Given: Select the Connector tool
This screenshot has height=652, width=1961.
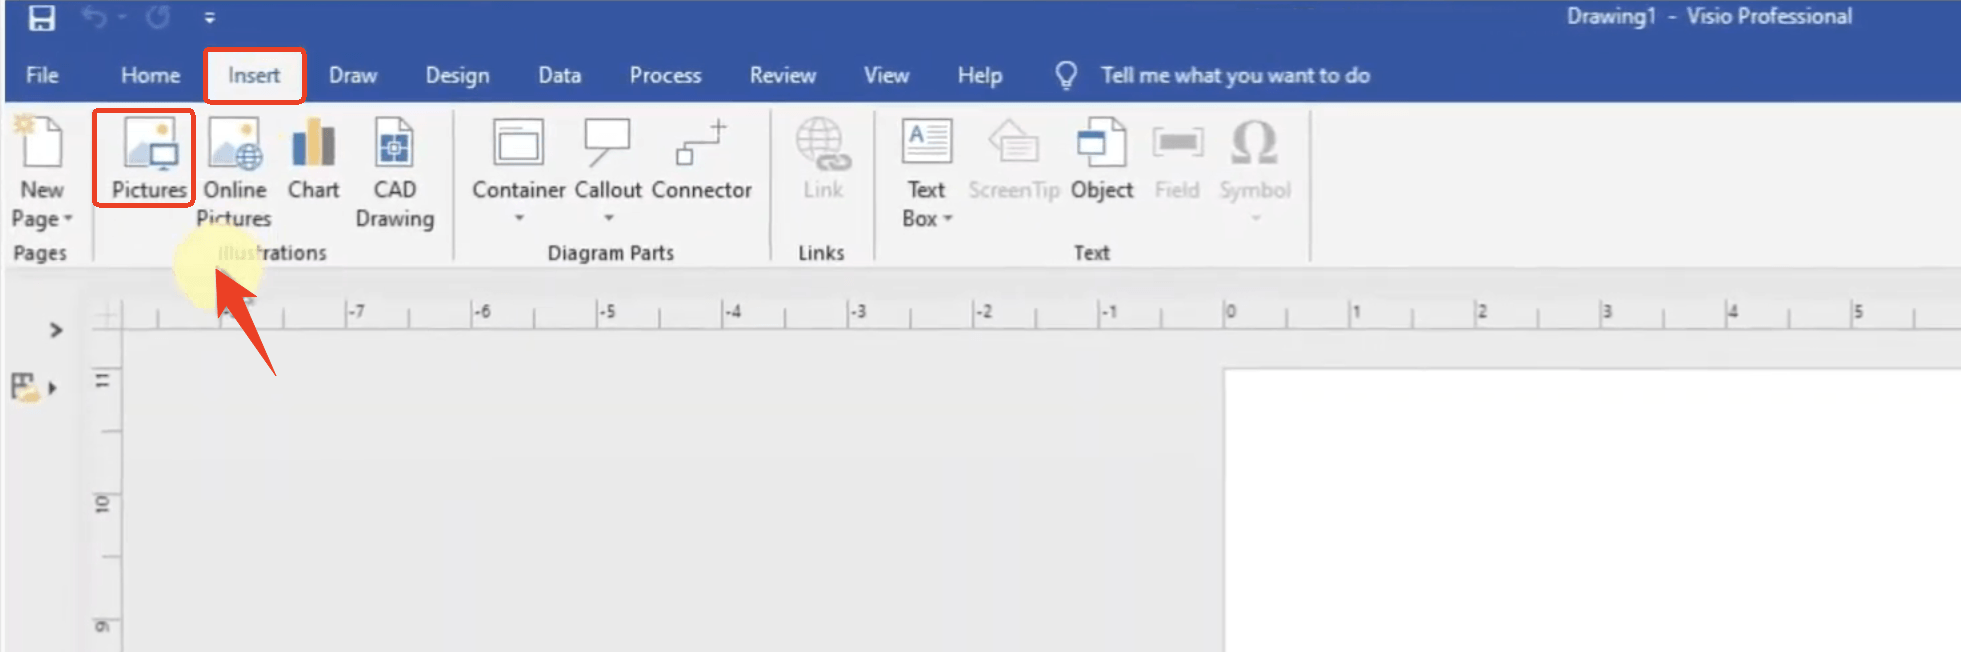Looking at the screenshot, I should coord(701,157).
